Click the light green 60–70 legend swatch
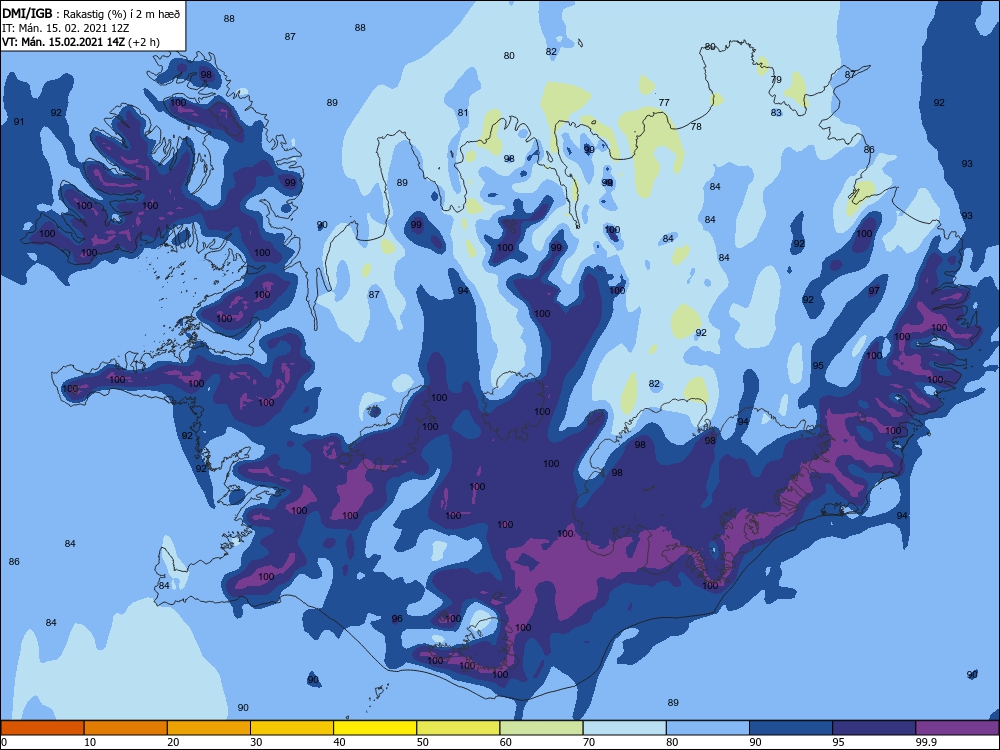This screenshot has width=1000, height=750. tap(541, 728)
